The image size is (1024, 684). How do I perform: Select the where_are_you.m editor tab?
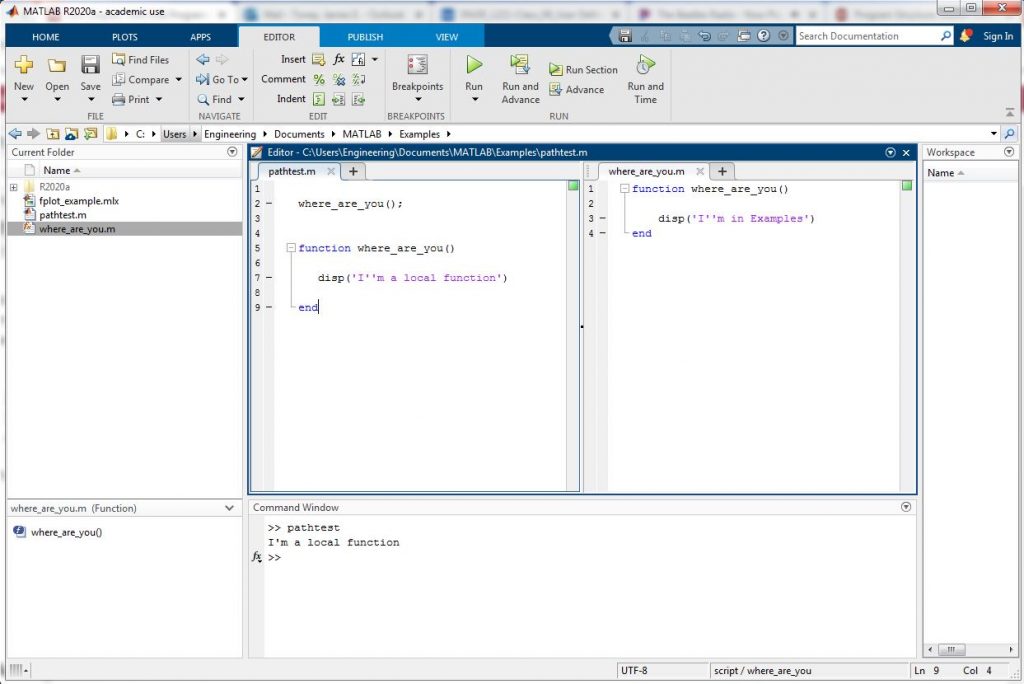tap(646, 171)
